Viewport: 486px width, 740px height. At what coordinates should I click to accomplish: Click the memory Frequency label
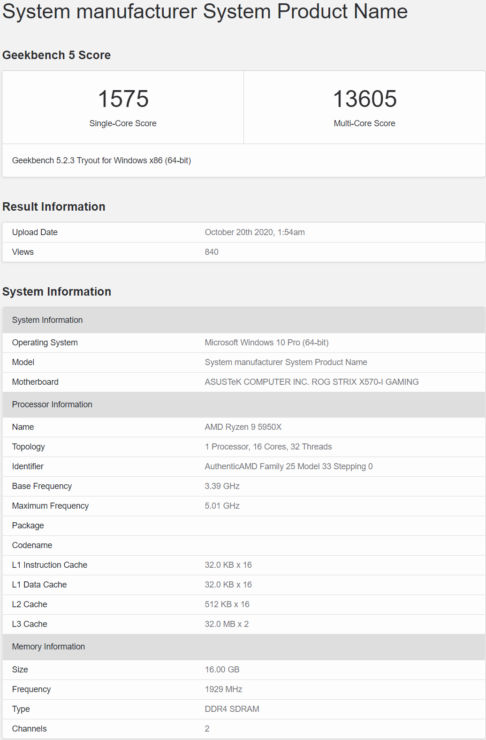tap(31, 690)
